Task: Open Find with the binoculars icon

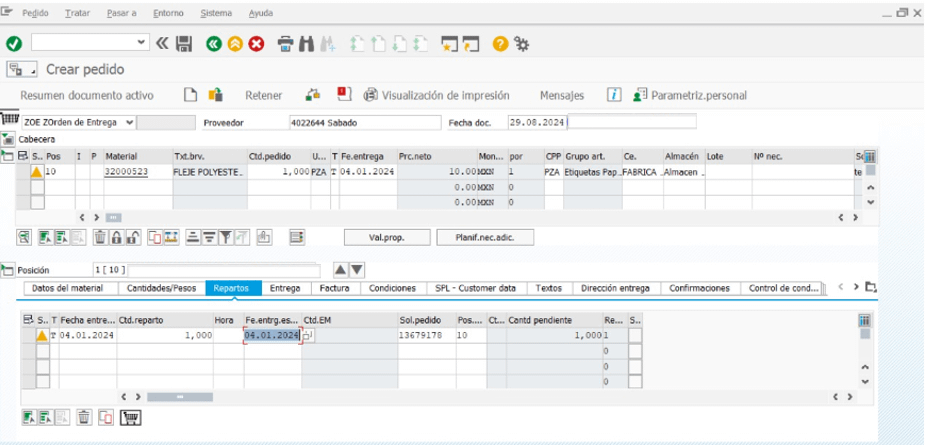Action: (x=307, y=43)
